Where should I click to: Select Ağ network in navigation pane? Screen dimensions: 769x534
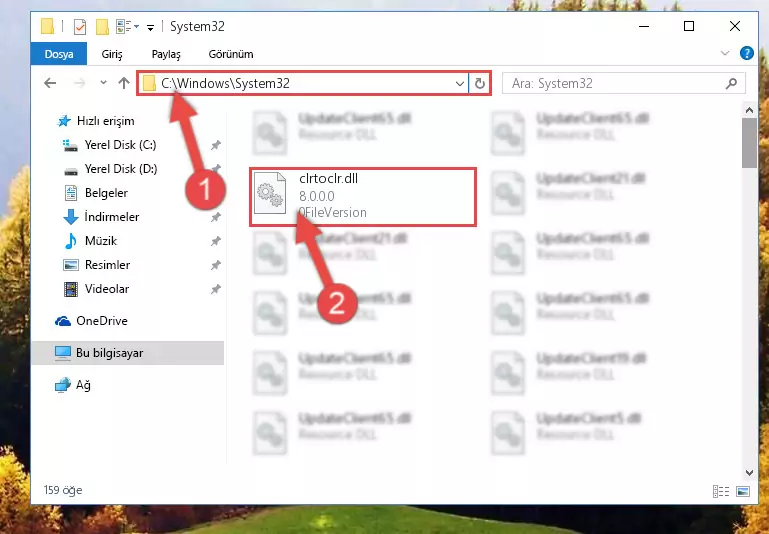click(83, 385)
